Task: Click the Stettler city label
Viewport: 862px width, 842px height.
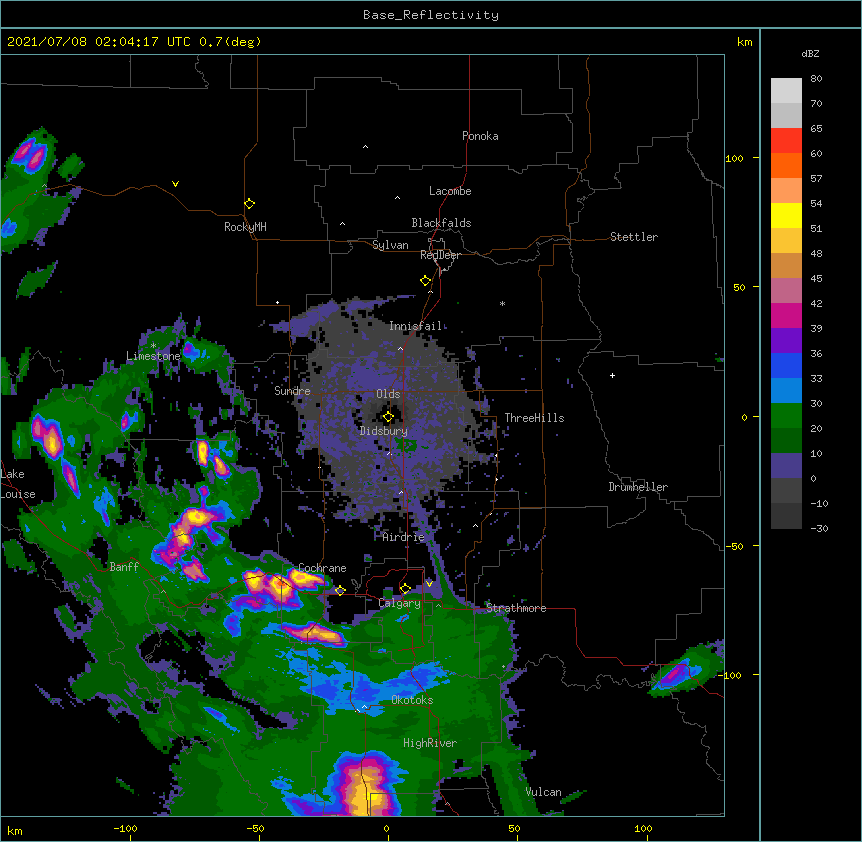Action: coord(634,237)
